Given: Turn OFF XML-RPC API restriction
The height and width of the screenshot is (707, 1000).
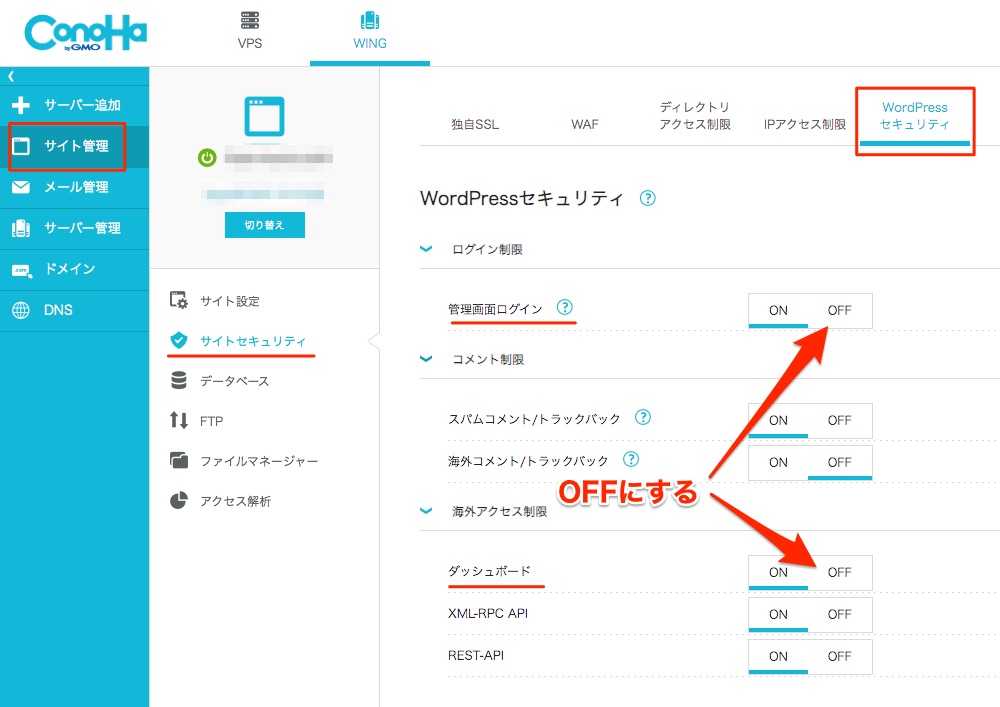Looking at the screenshot, I should [839, 615].
